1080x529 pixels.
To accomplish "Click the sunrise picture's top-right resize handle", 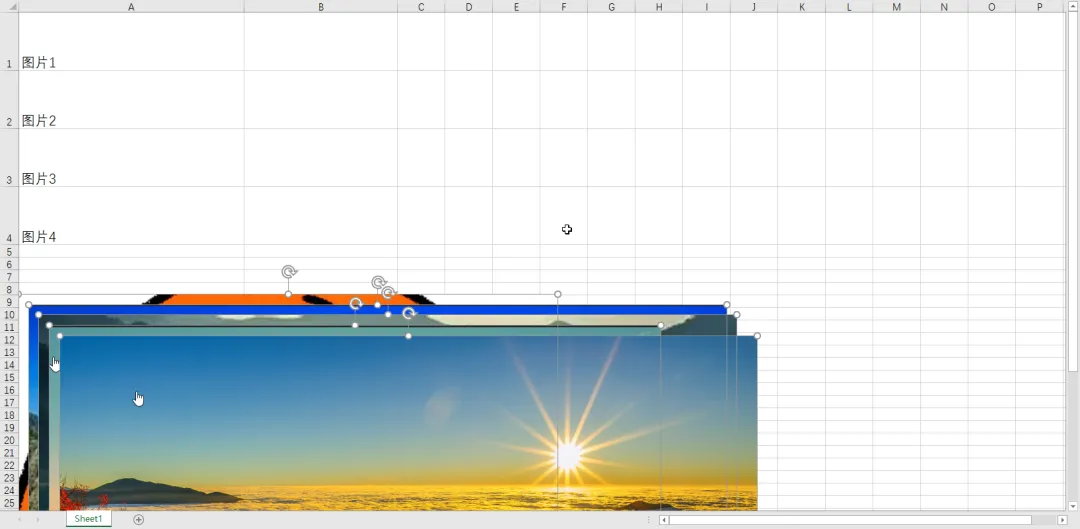I will (757, 336).
